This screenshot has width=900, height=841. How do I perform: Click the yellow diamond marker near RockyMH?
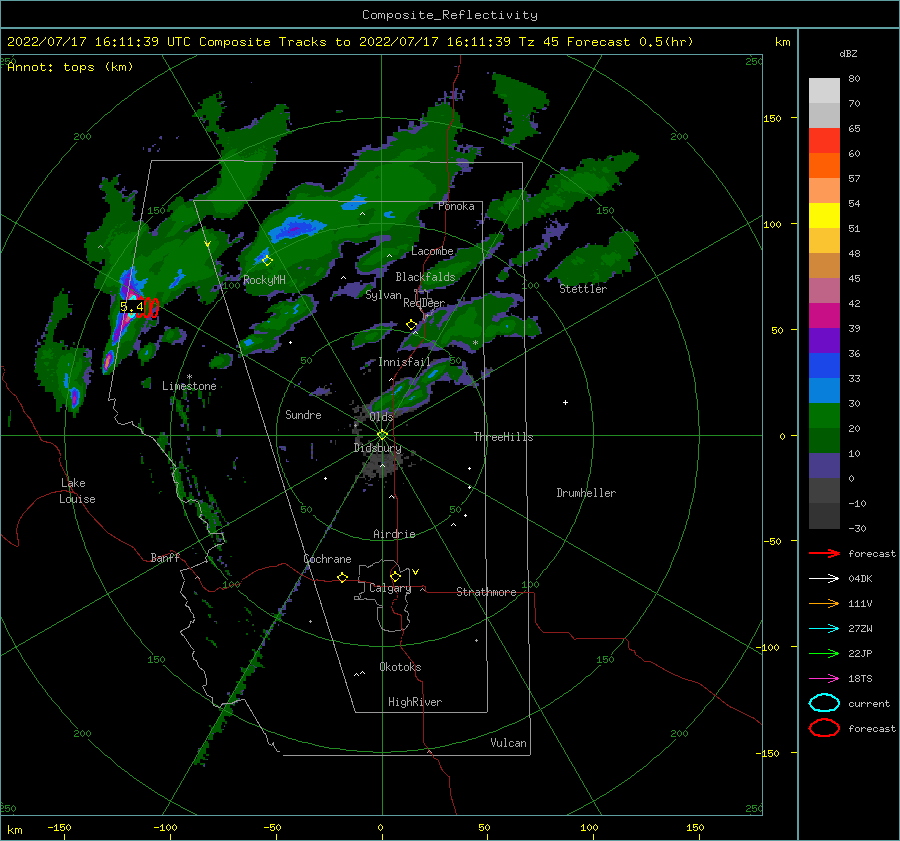pyautogui.click(x=267, y=261)
